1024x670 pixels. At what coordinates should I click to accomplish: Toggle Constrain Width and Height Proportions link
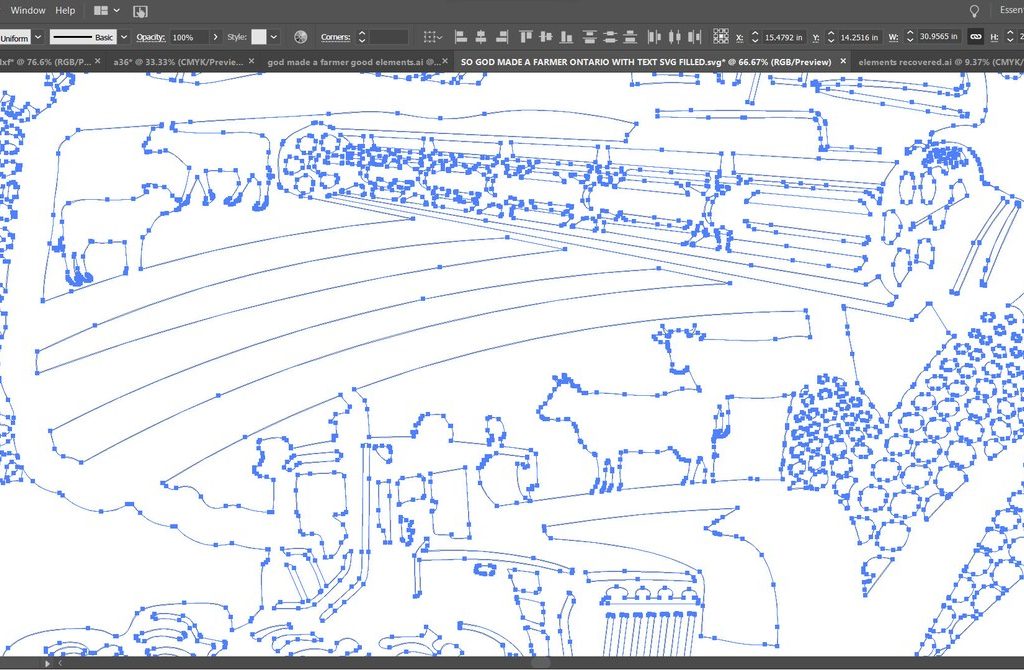pyautogui.click(x=975, y=37)
